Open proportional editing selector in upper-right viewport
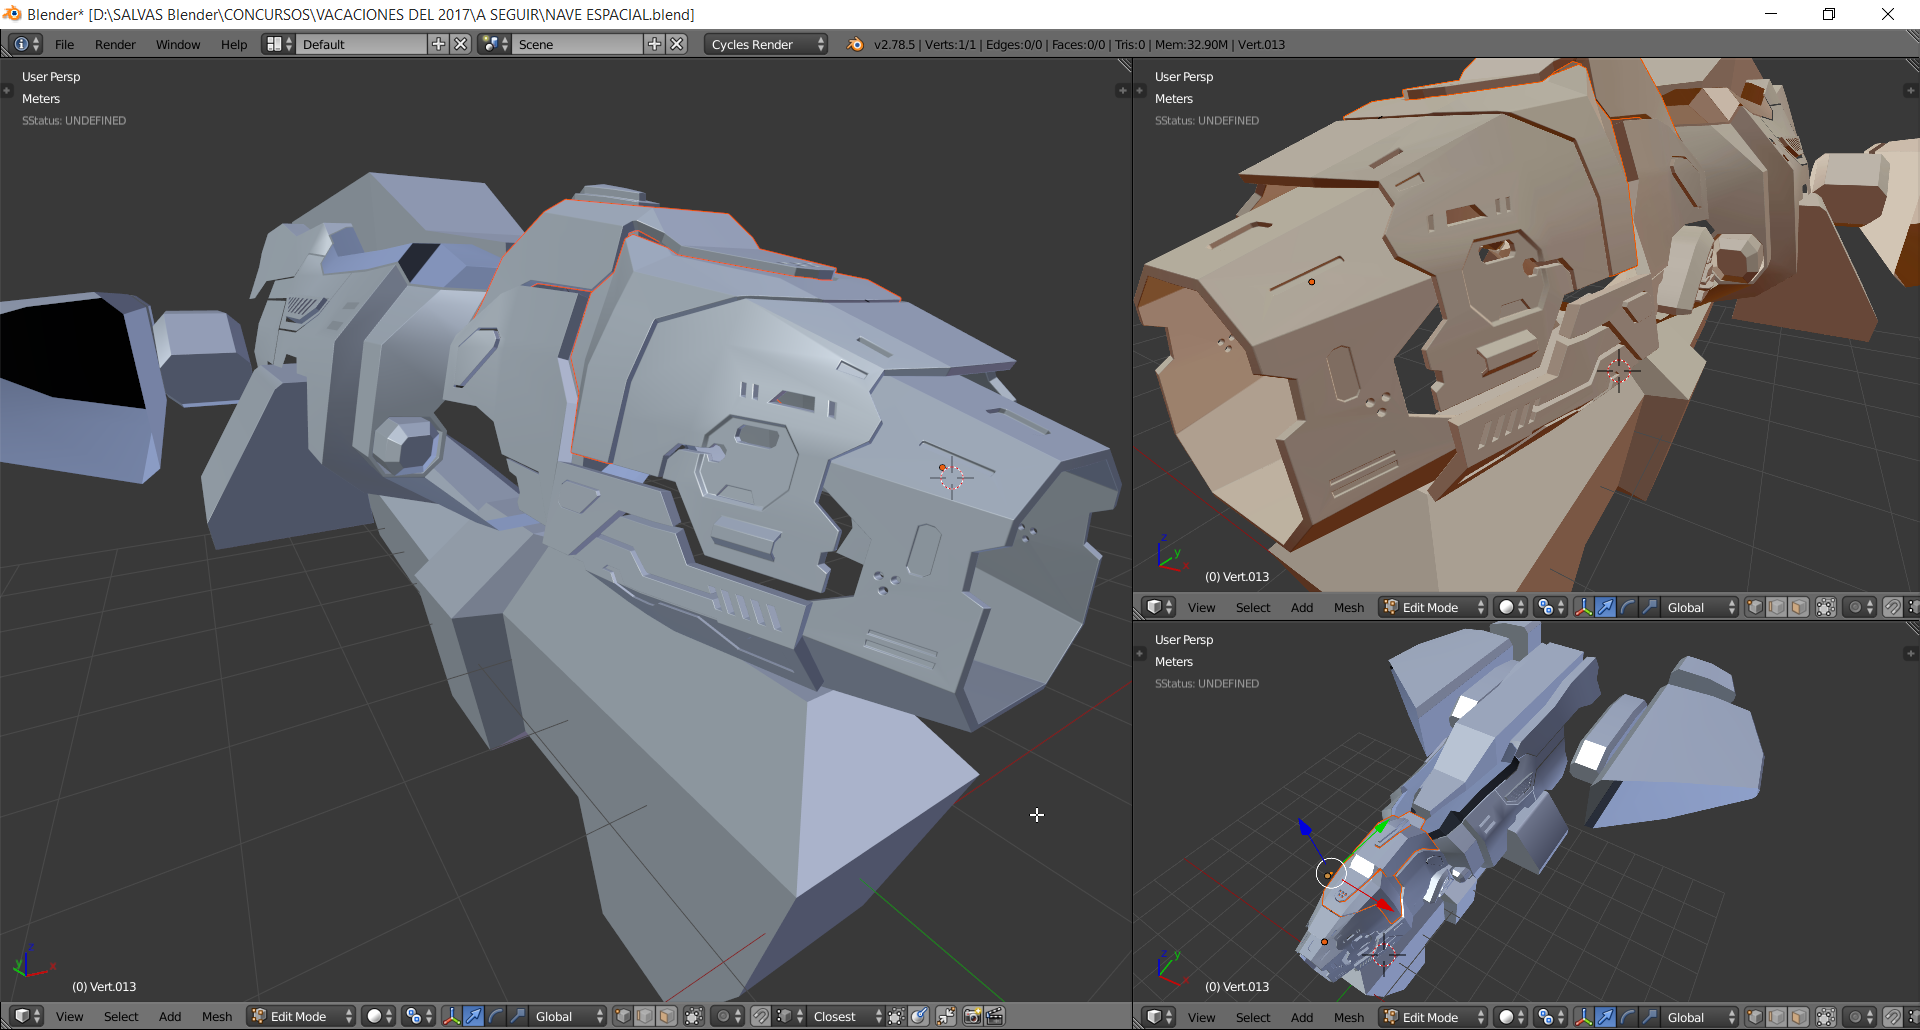Image resolution: width=1920 pixels, height=1030 pixels. (x=1860, y=607)
